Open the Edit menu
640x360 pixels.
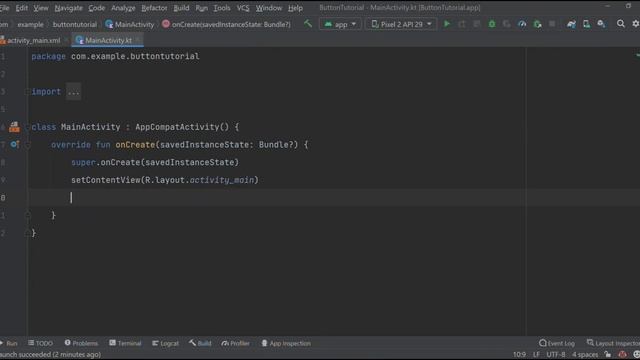coord(22,8)
